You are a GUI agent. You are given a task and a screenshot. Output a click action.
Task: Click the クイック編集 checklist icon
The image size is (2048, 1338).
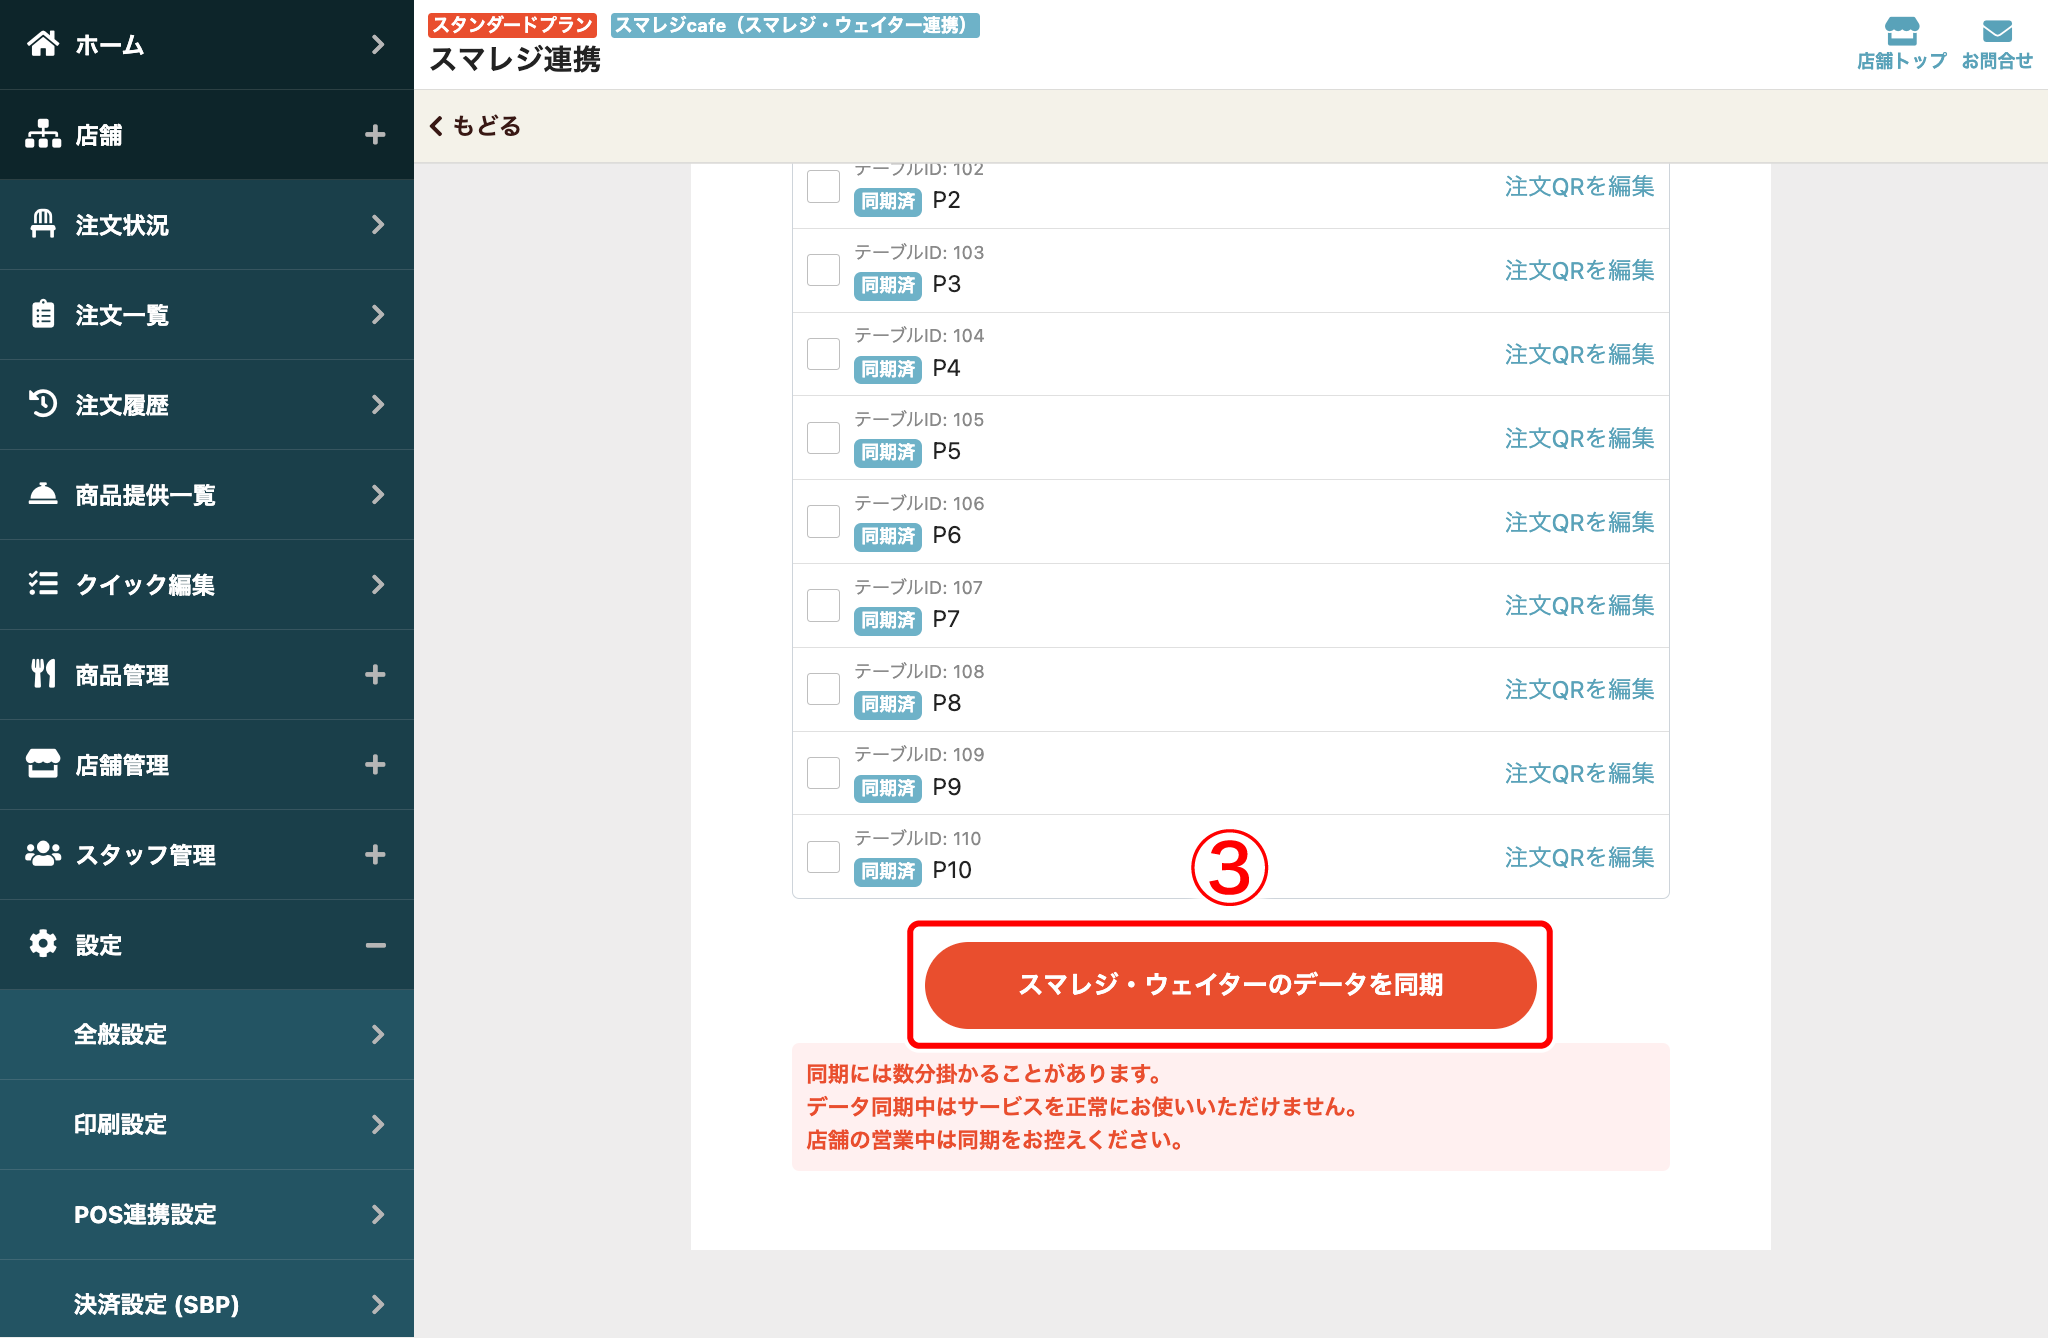point(43,583)
